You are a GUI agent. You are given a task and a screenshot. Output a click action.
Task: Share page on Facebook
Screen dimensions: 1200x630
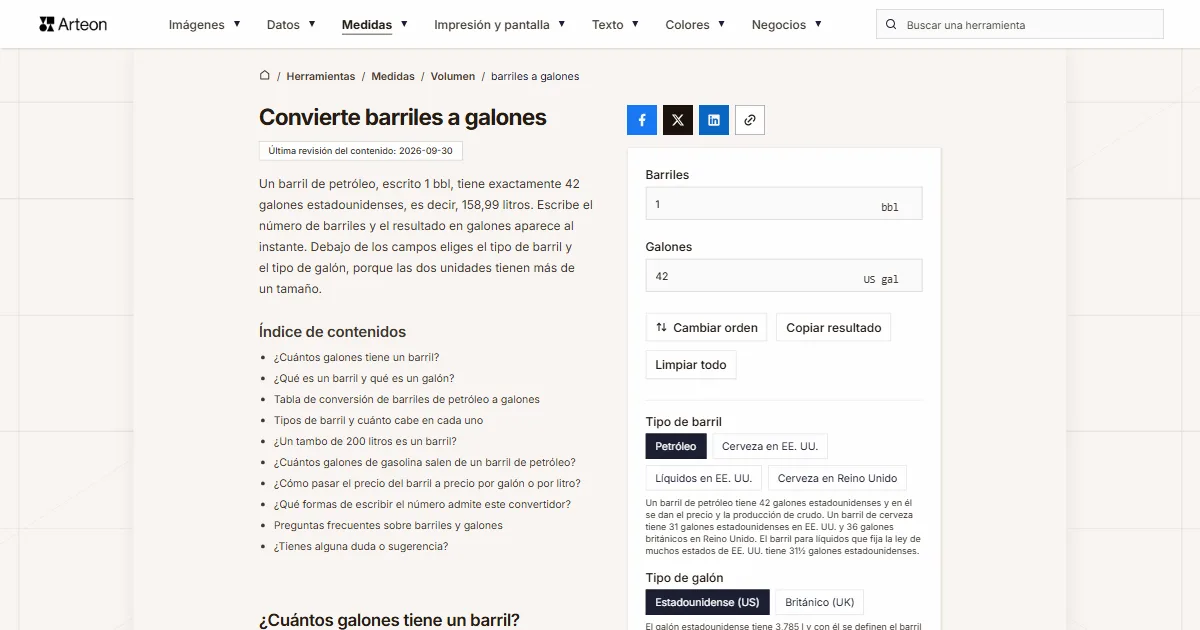642,120
